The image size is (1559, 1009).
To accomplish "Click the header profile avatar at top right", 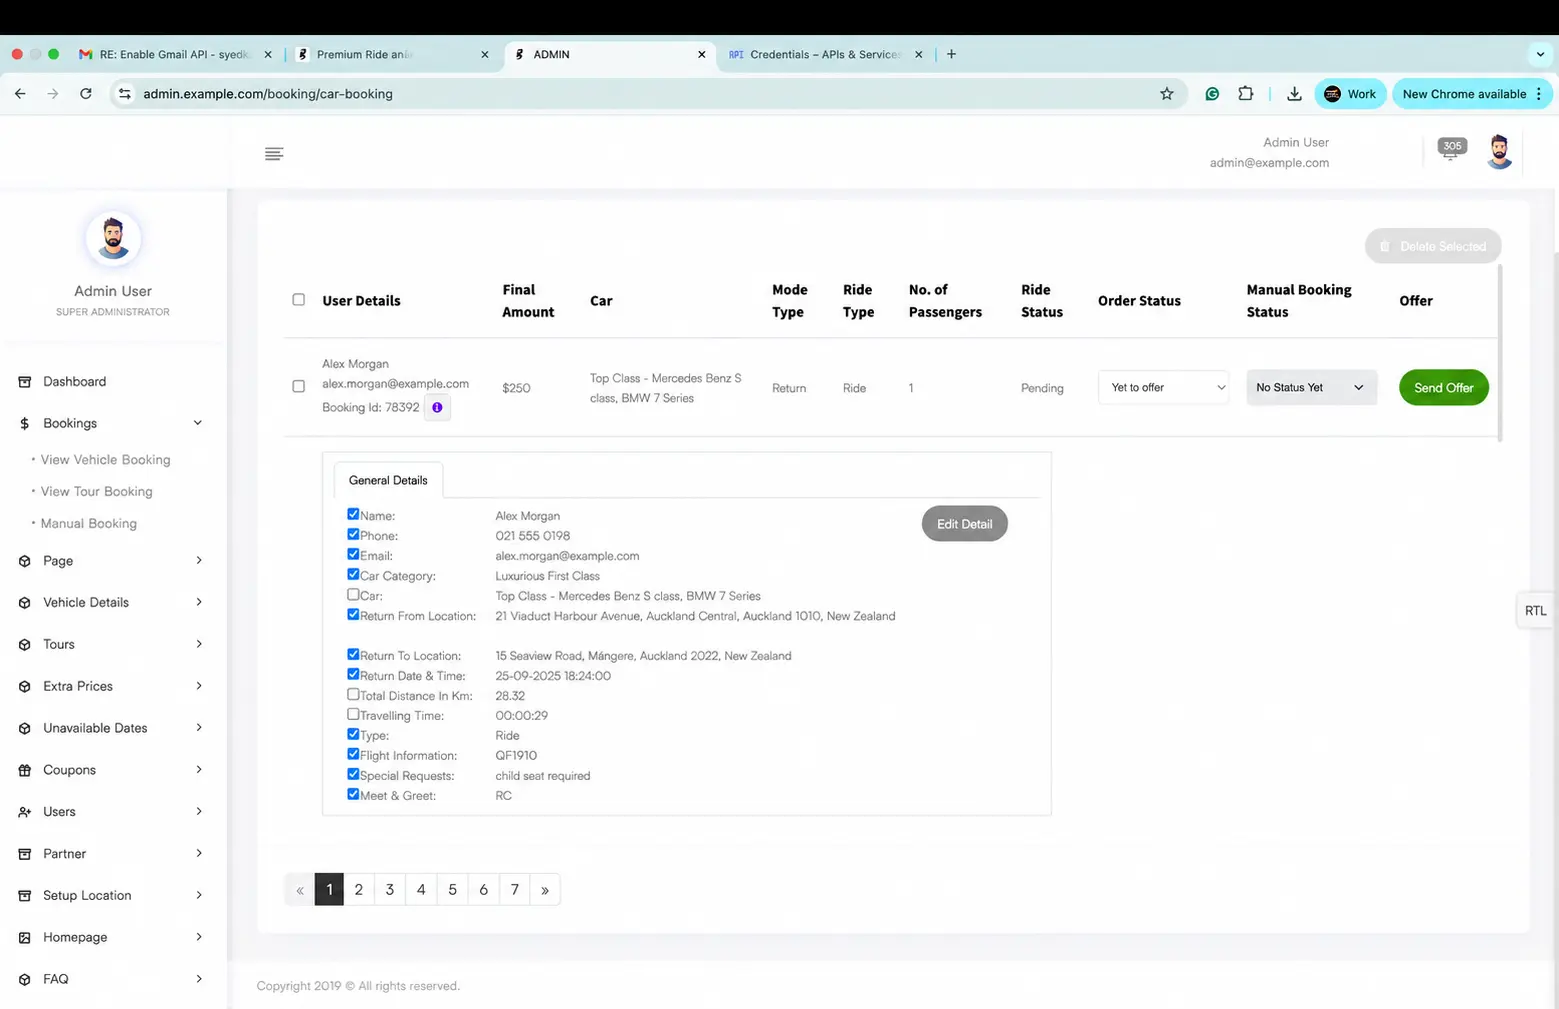I will point(1498,152).
